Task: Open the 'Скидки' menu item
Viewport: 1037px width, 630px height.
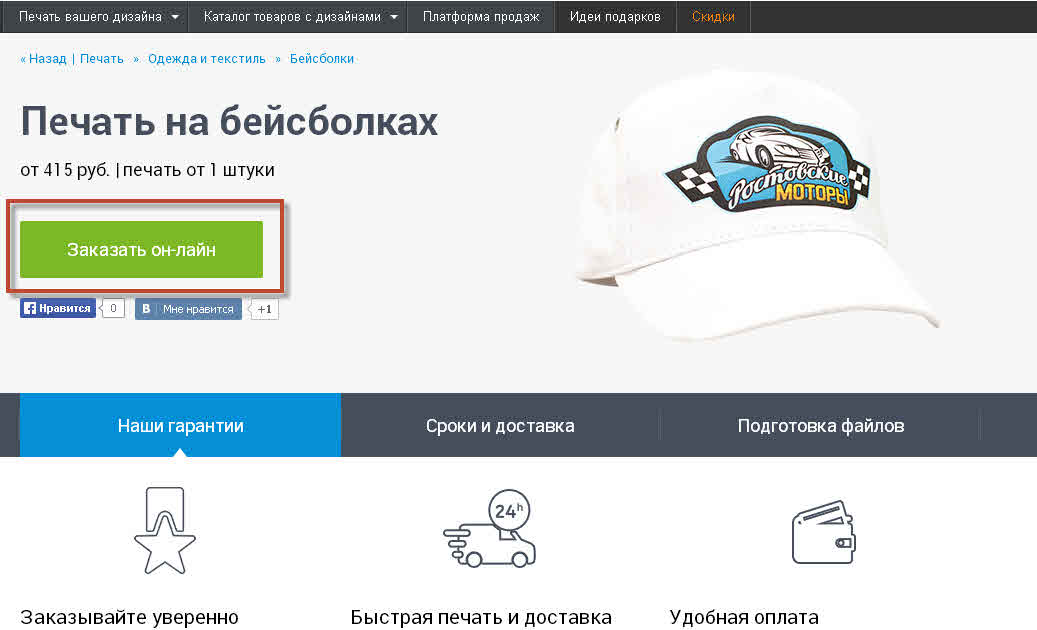Action: 713,17
